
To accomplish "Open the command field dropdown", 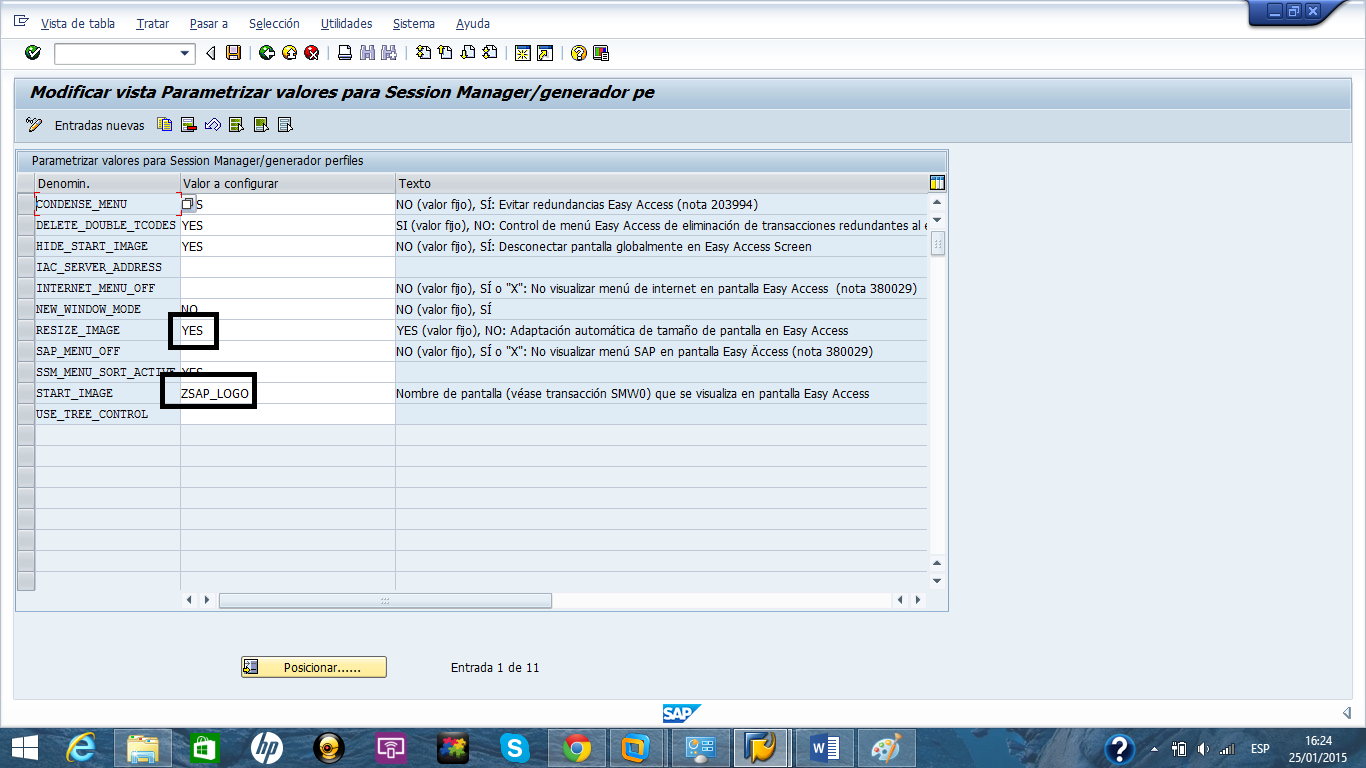I will click(x=184, y=53).
